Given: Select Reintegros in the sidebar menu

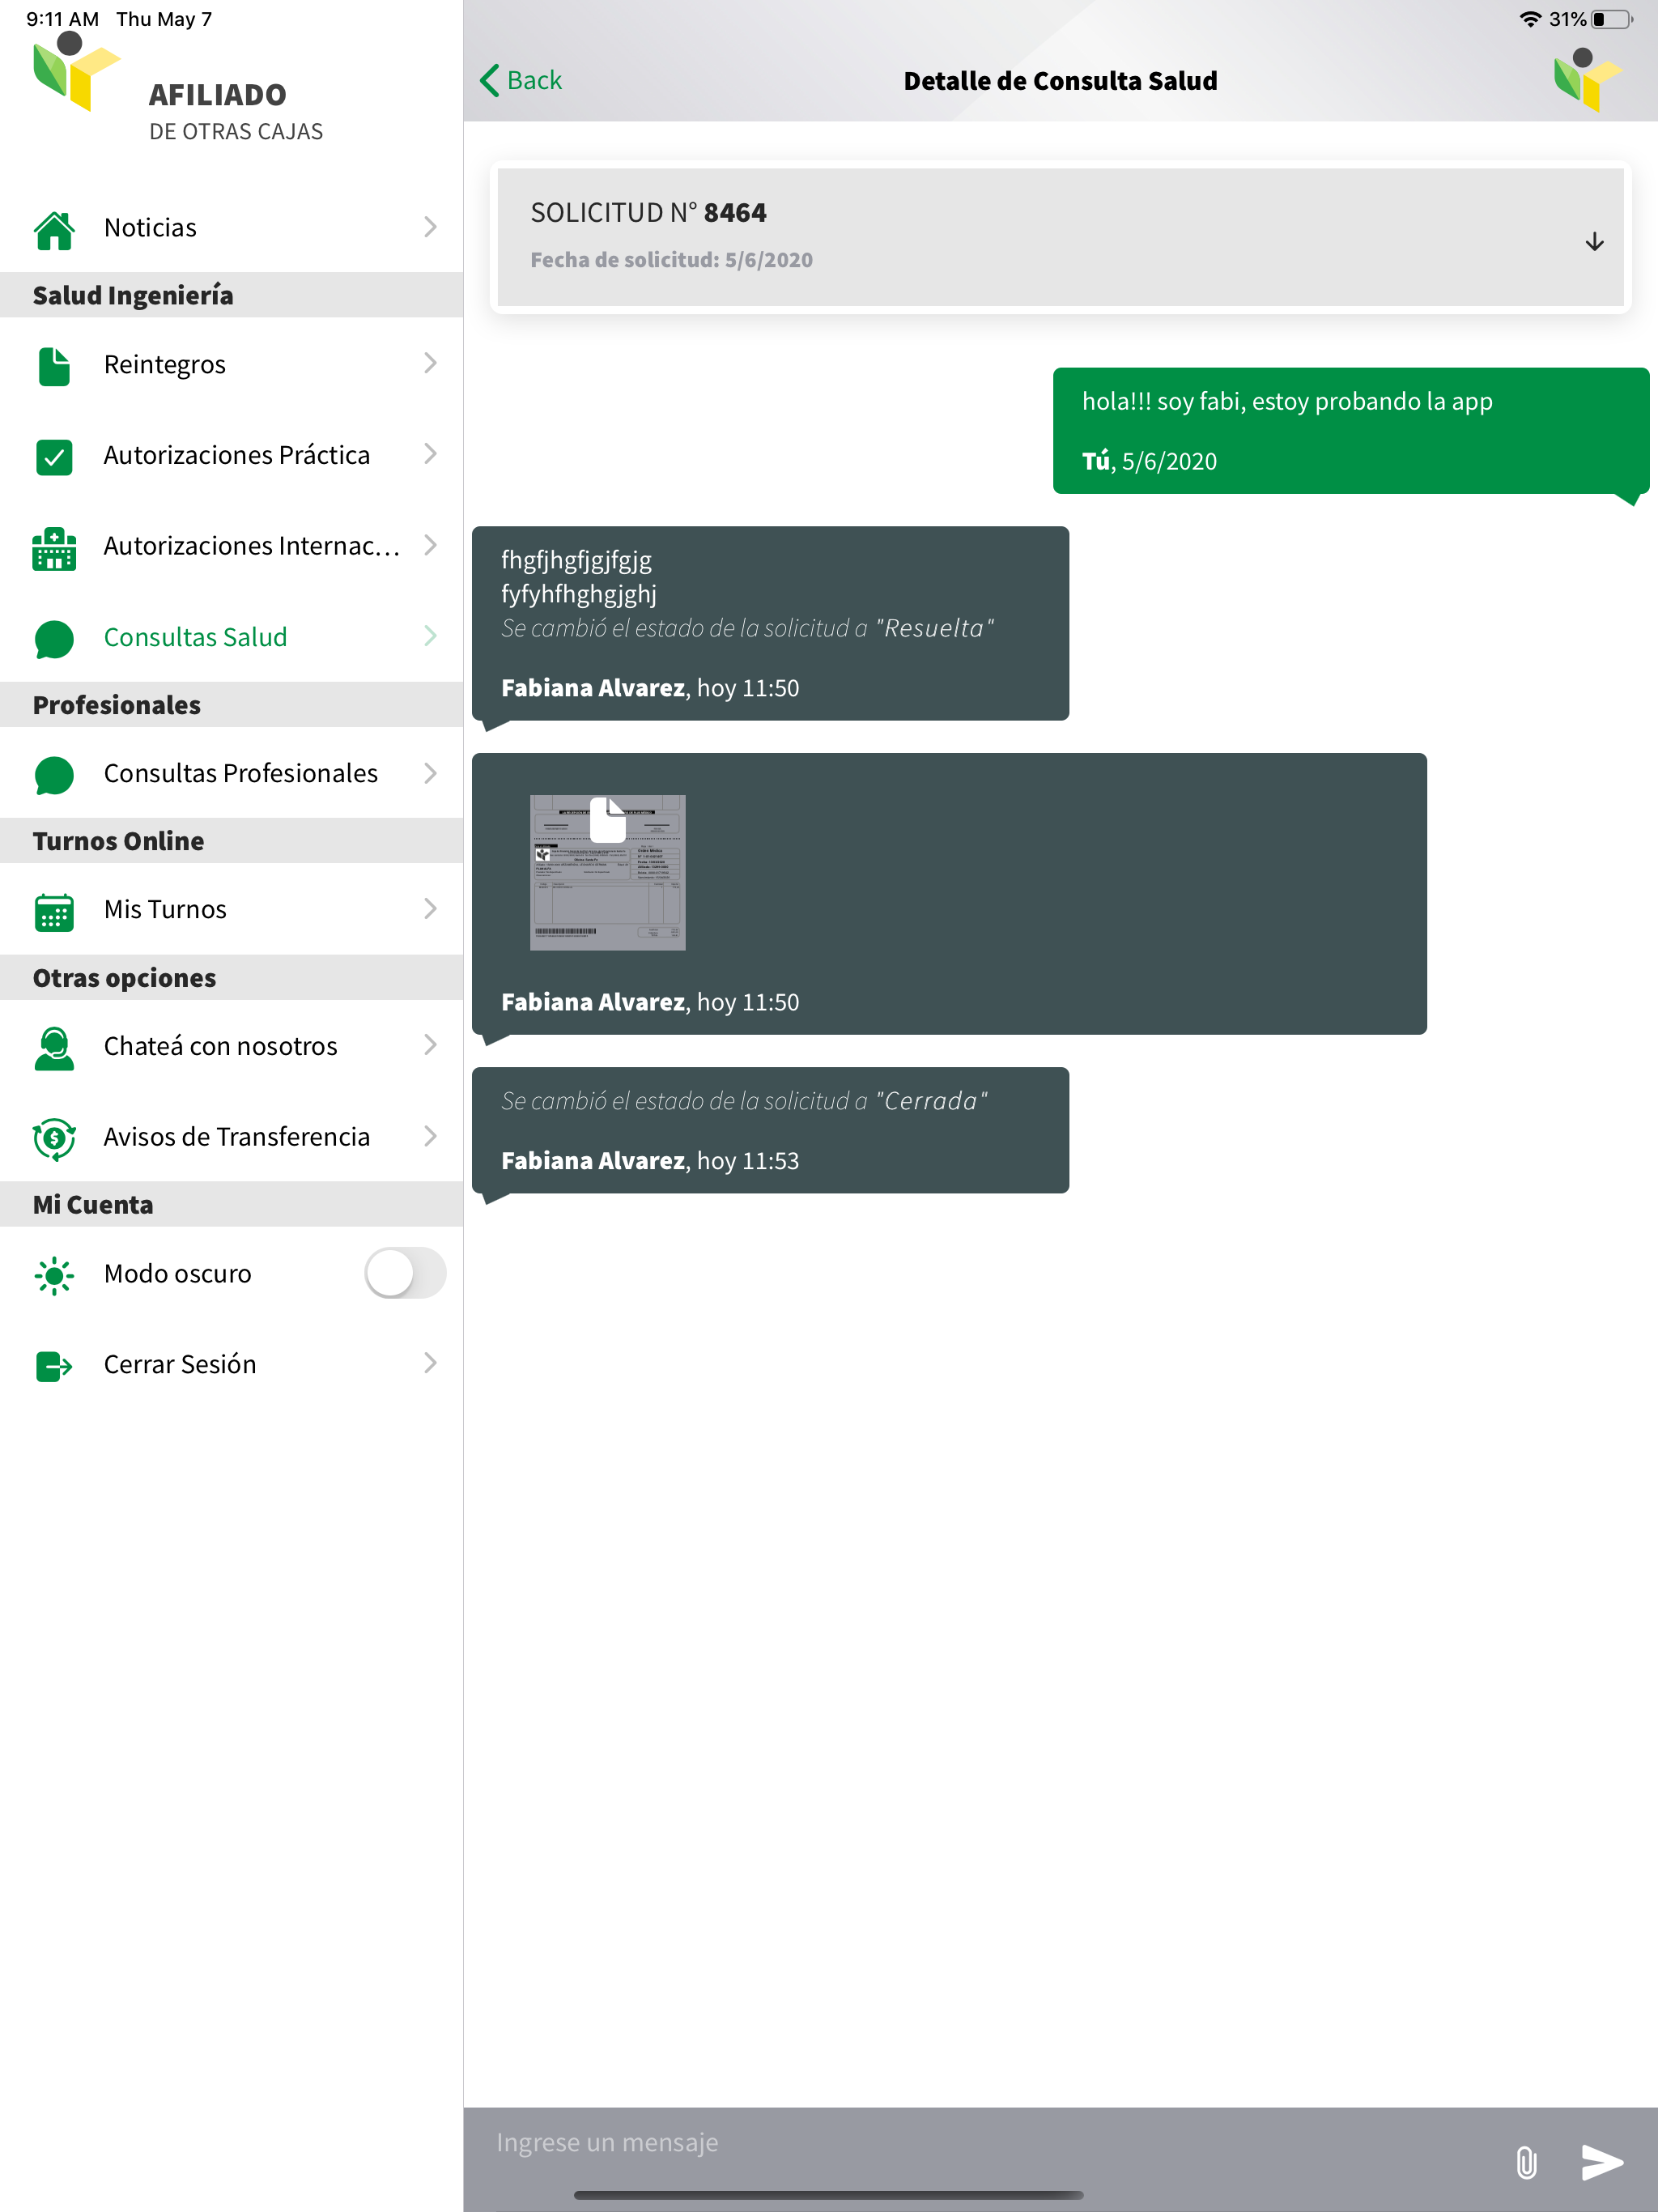Looking at the screenshot, I should click(x=231, y=364).
